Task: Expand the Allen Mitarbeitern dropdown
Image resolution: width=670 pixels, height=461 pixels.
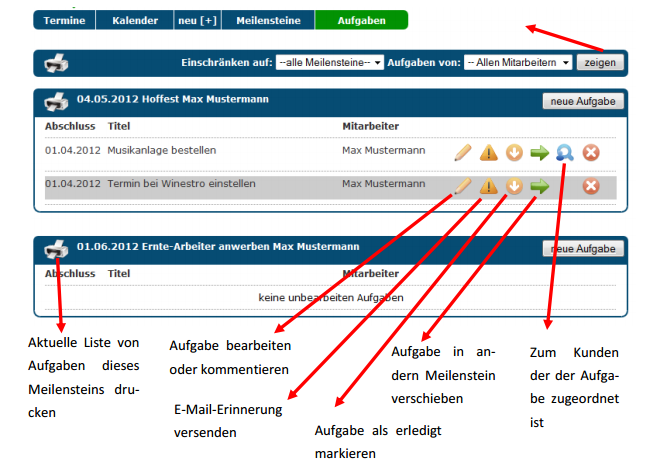Action: coord(518,62)
